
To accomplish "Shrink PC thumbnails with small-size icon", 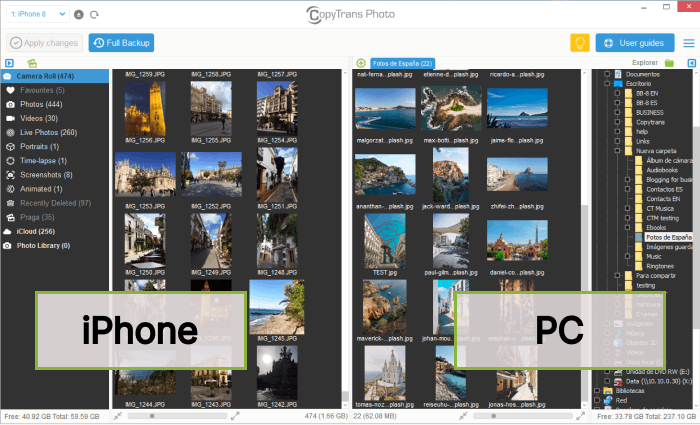I will pyautogui.click(x=463, y=416).
